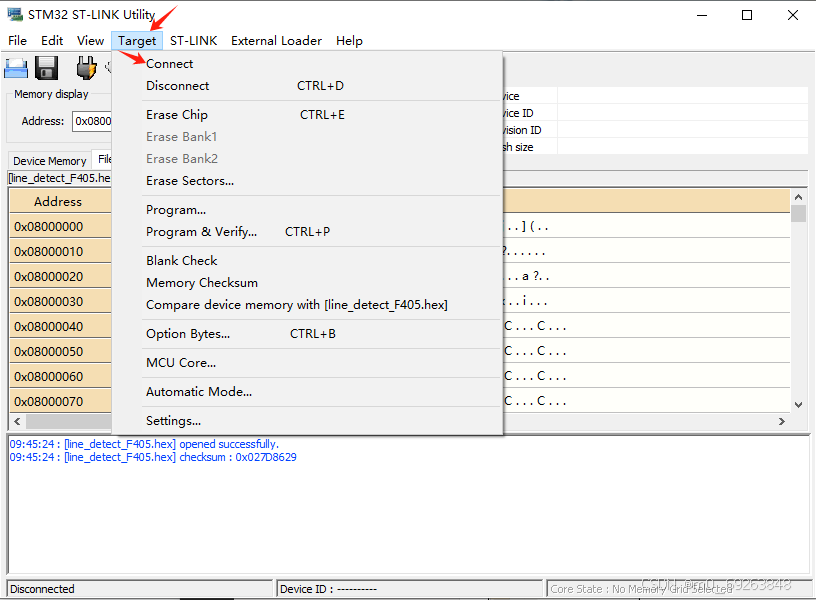Click the Connect to target plug icon
This screenshot has width=816, height=600.
(x=86, y=68)
